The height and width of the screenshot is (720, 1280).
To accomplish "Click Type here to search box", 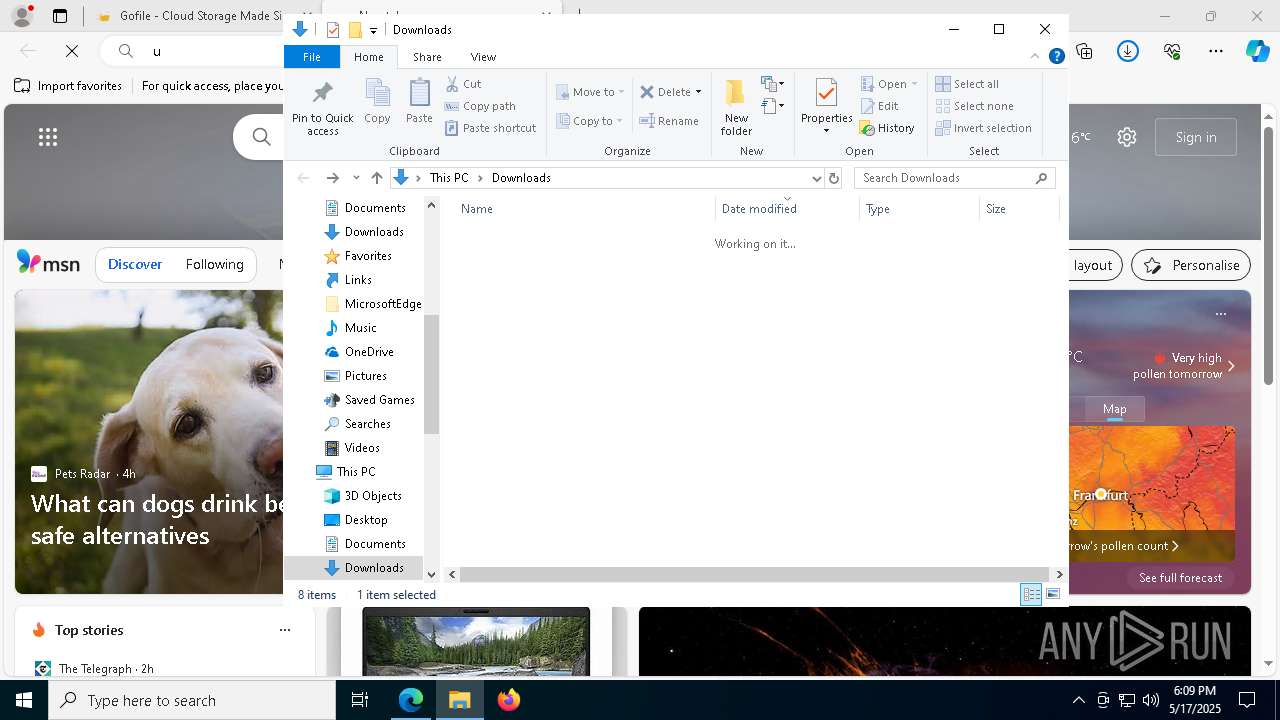I will coord(192,700).
